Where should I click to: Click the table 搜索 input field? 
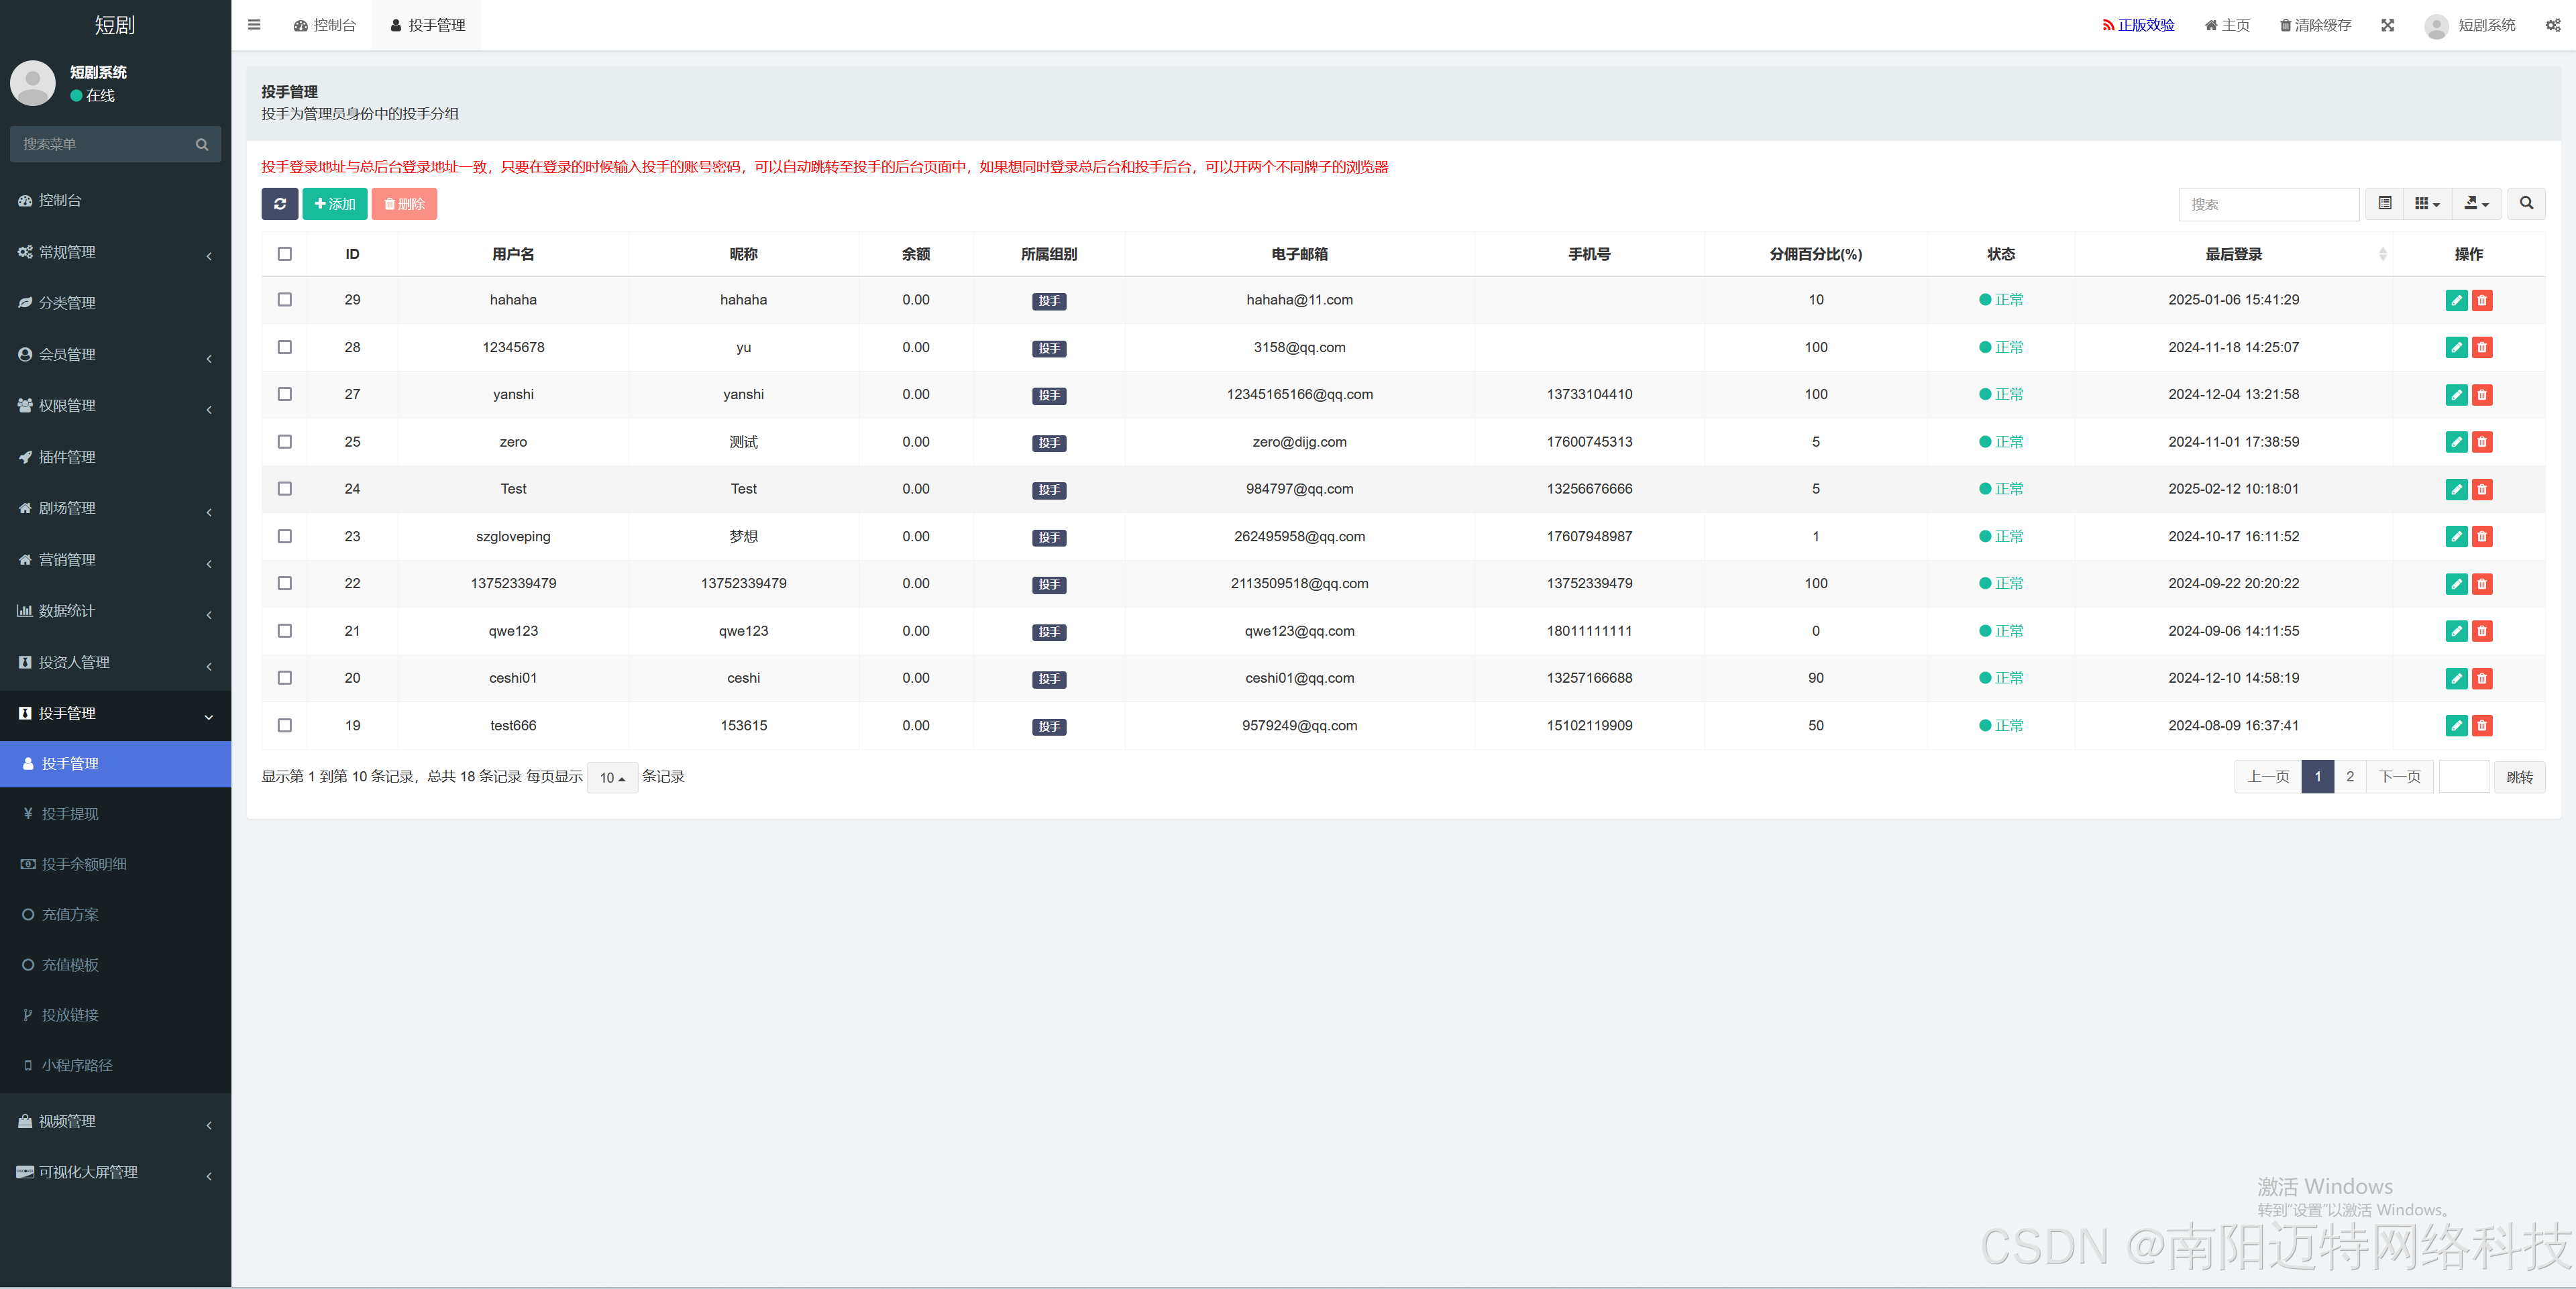(2267, 204)
